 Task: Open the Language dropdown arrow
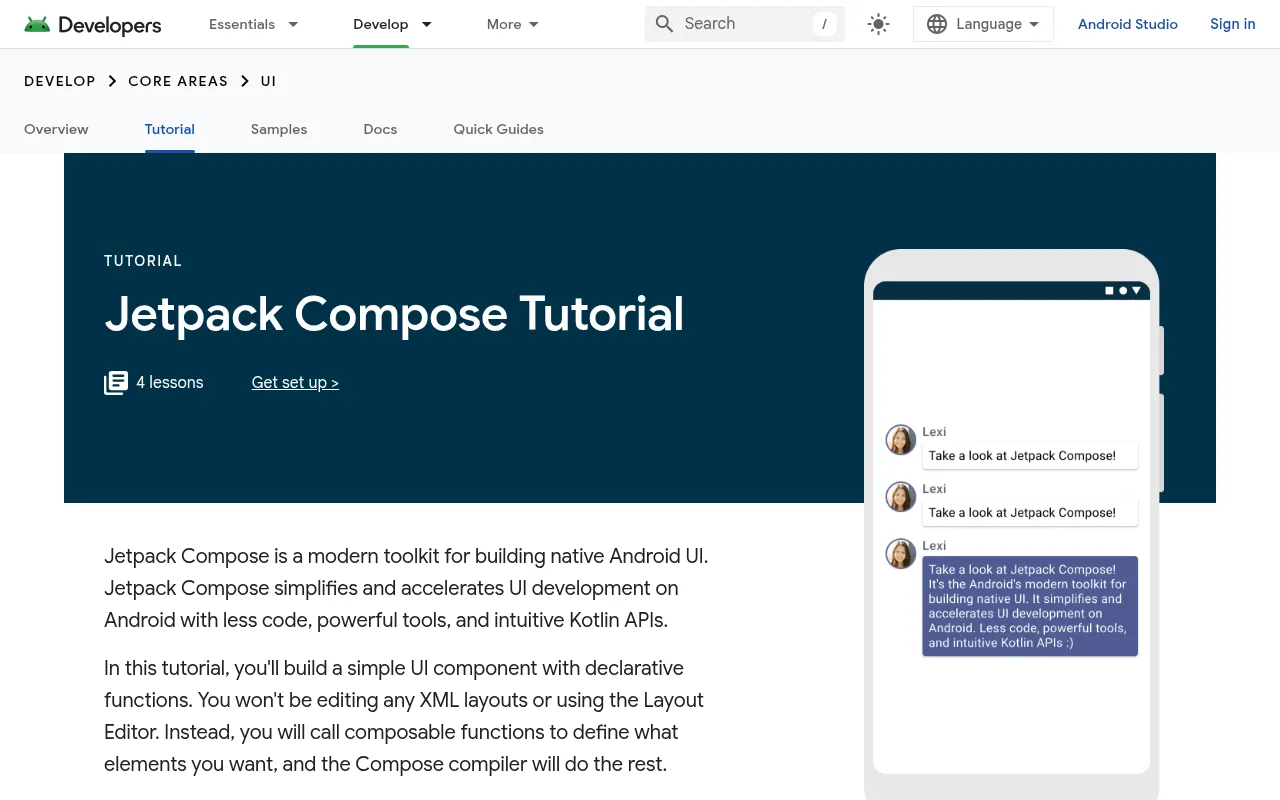pos(1034,24)
